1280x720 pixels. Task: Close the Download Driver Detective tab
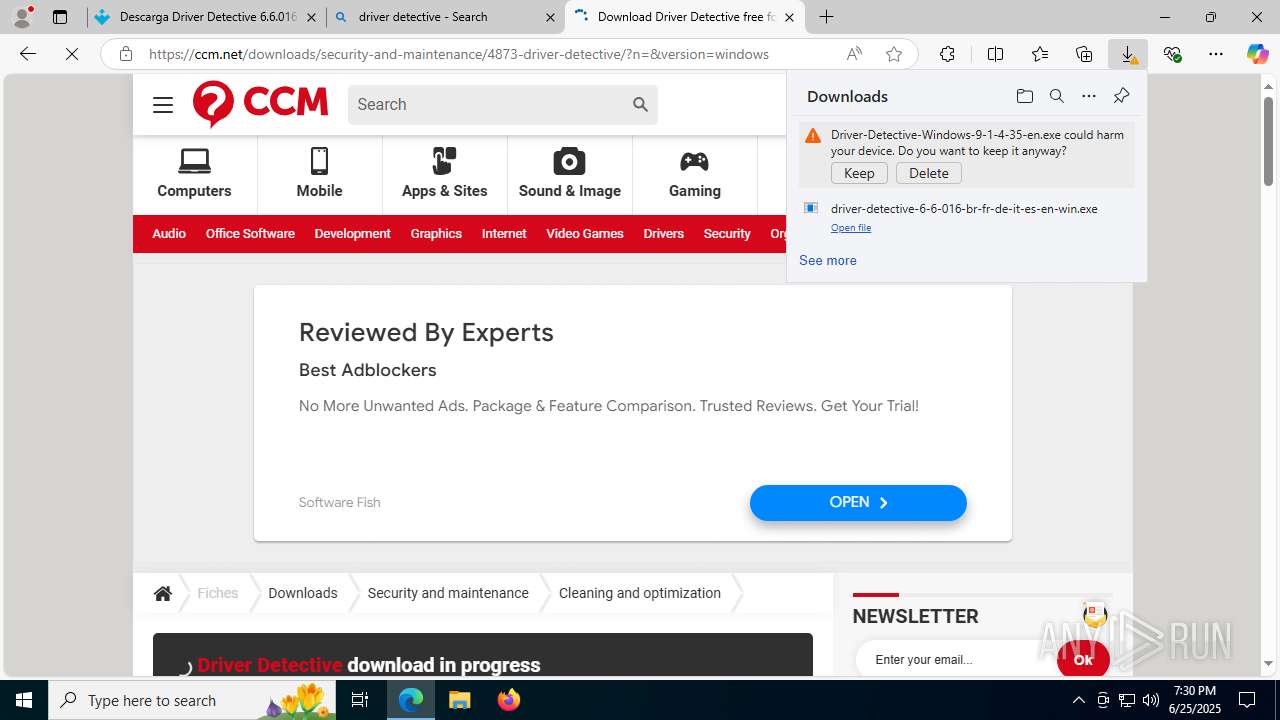click(789, 17)
